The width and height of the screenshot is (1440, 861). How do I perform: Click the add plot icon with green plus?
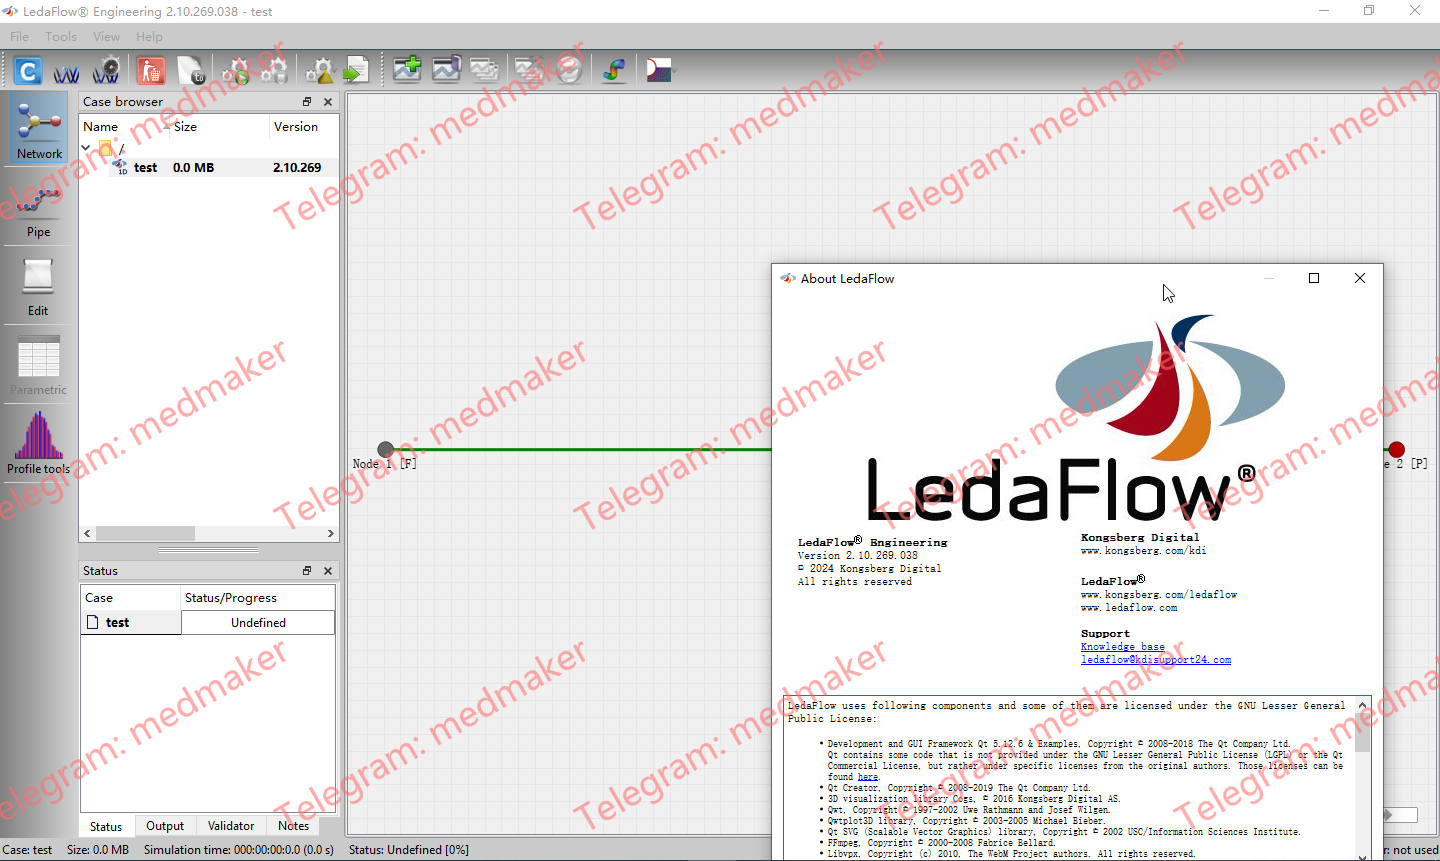pyautogui.click(x=407, y=70)
